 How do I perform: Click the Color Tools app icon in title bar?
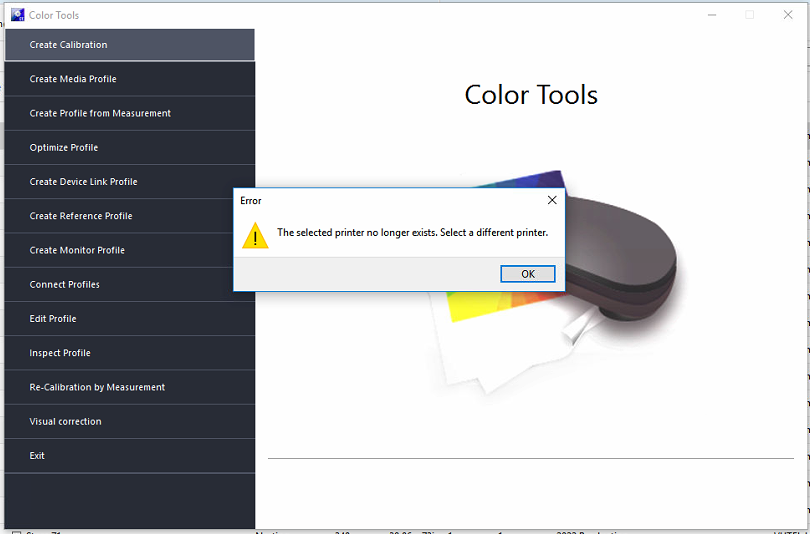tap(18, 15)
